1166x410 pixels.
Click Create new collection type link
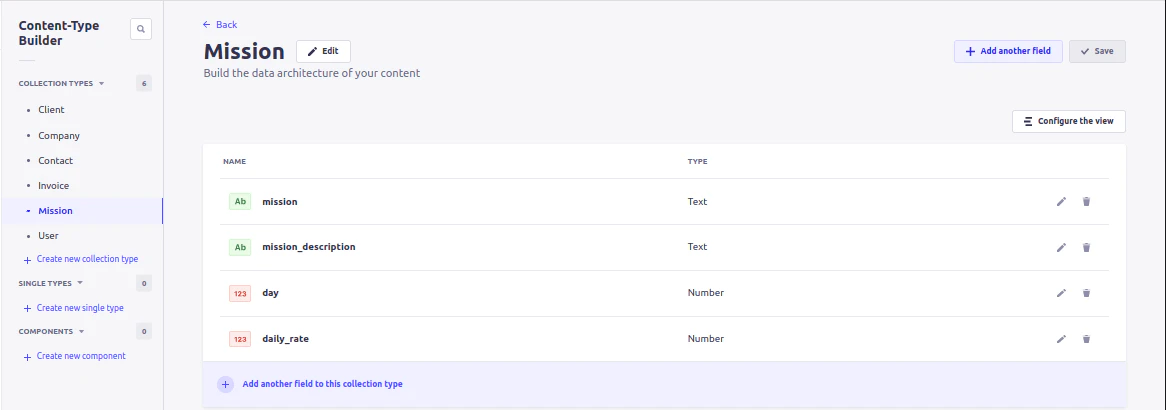(86, 259)
